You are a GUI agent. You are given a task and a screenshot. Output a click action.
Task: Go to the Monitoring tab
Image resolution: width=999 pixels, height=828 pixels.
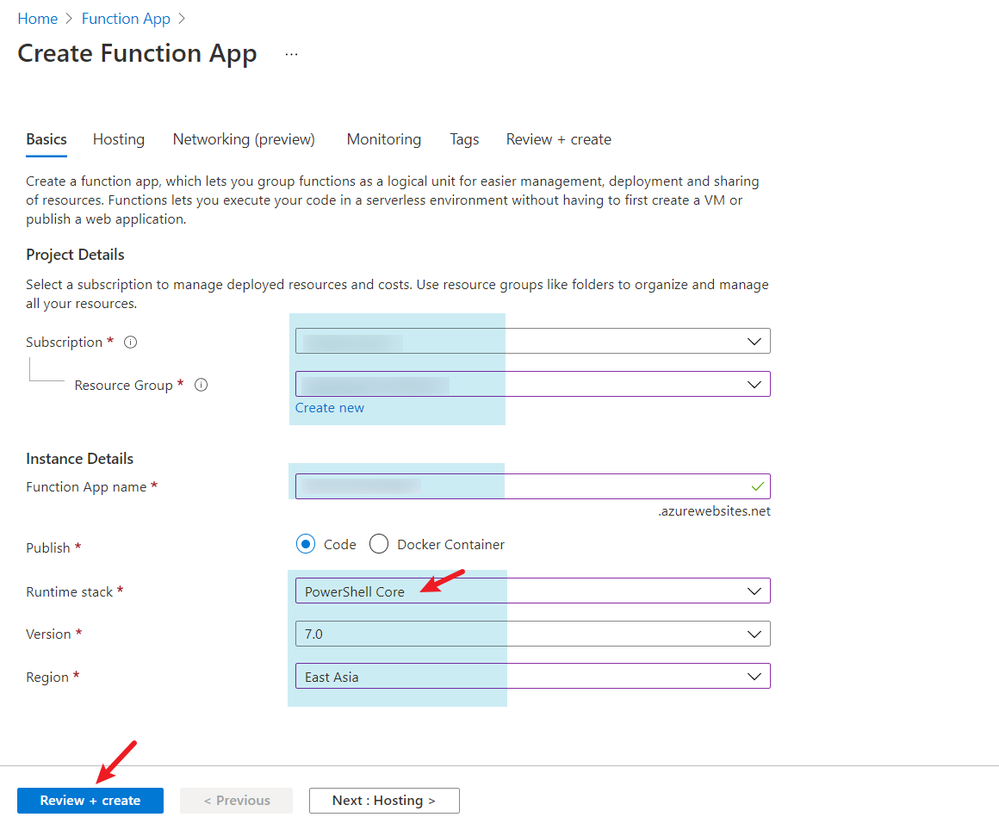click(x=384, y=139)
